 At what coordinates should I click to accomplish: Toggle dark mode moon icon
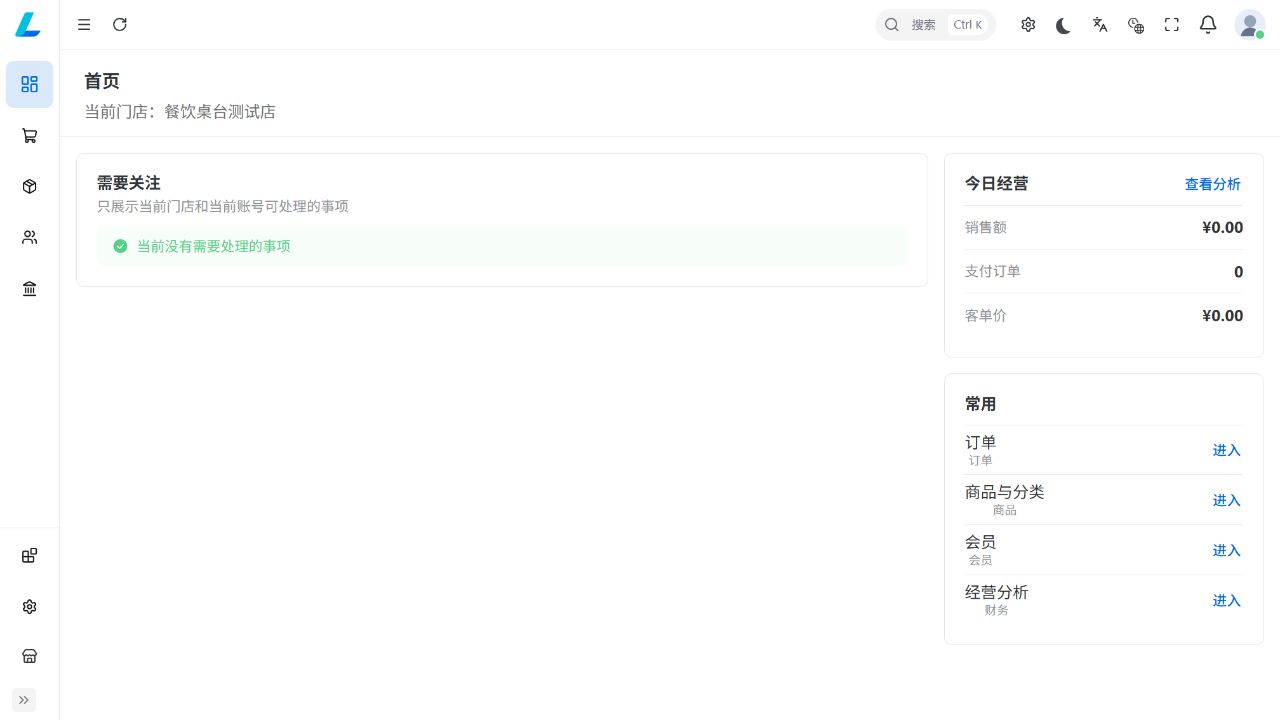click(x=1064, y=25)
